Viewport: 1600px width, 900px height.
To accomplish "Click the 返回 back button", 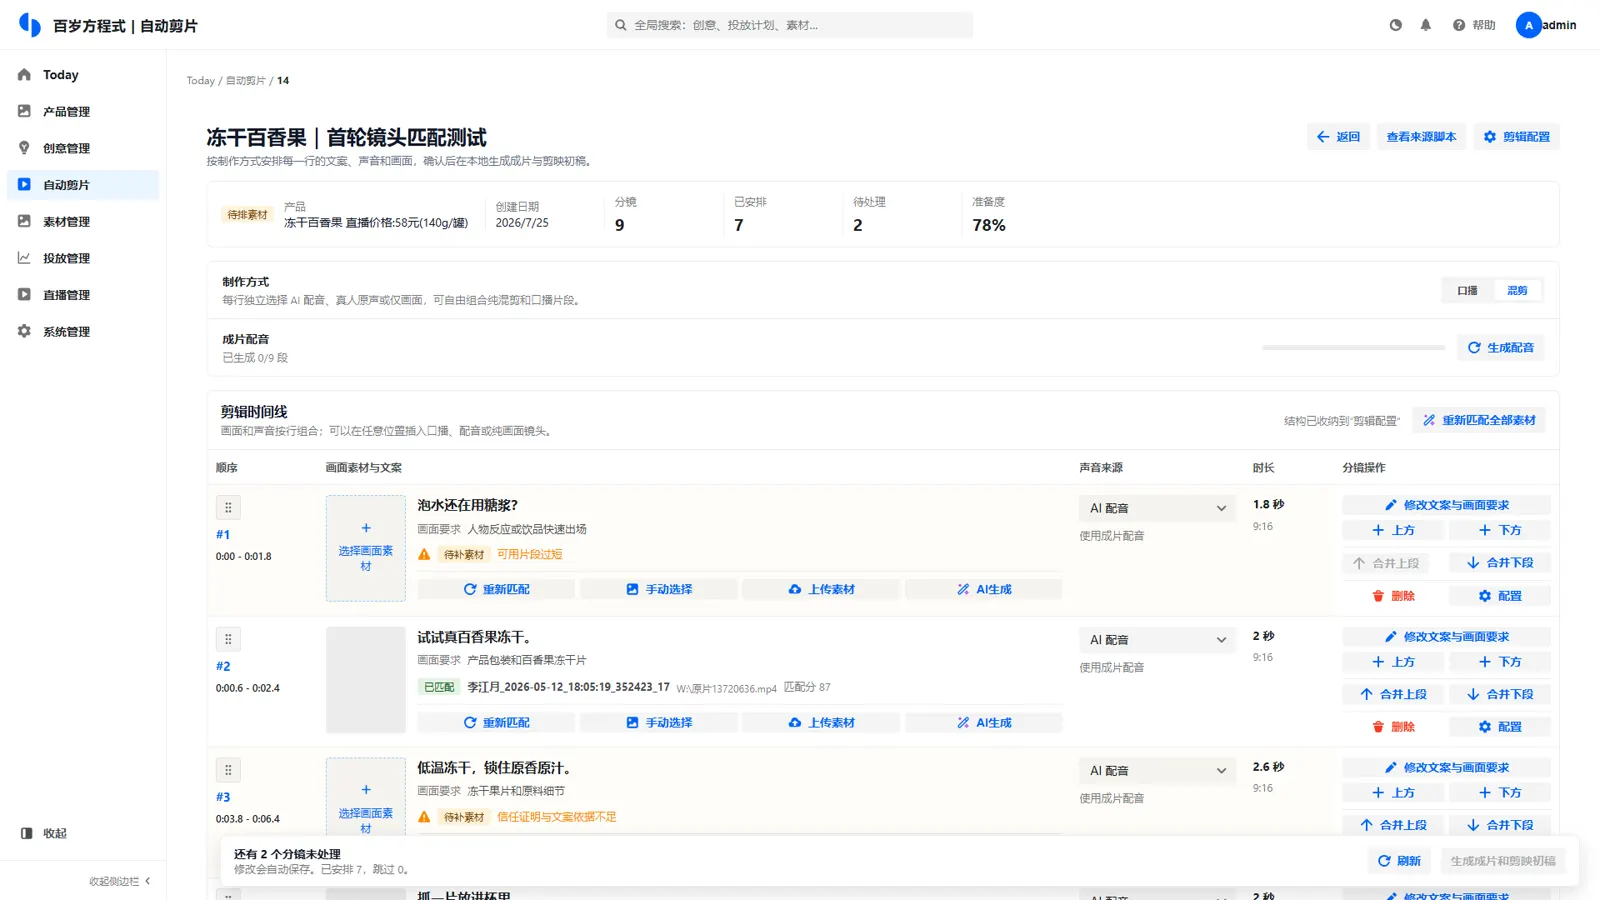I will pos(1338,137).
